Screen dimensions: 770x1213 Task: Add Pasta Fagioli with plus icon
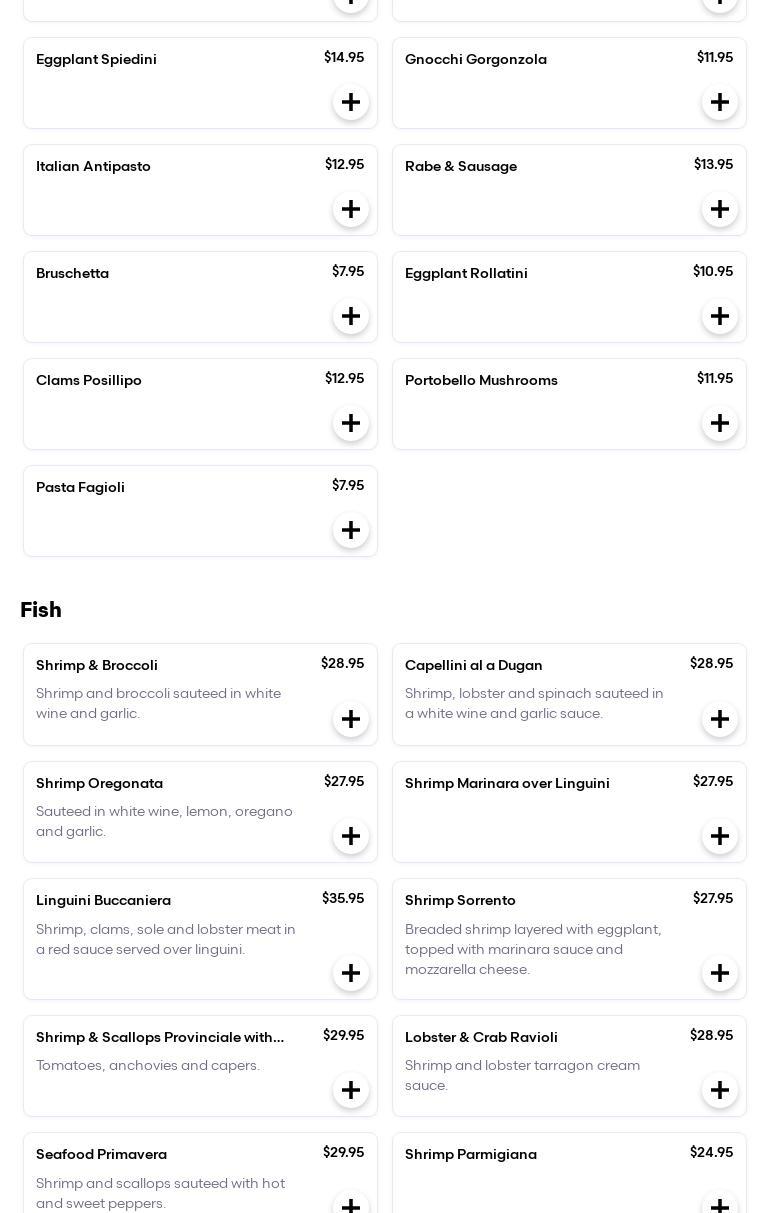(351, 530)
